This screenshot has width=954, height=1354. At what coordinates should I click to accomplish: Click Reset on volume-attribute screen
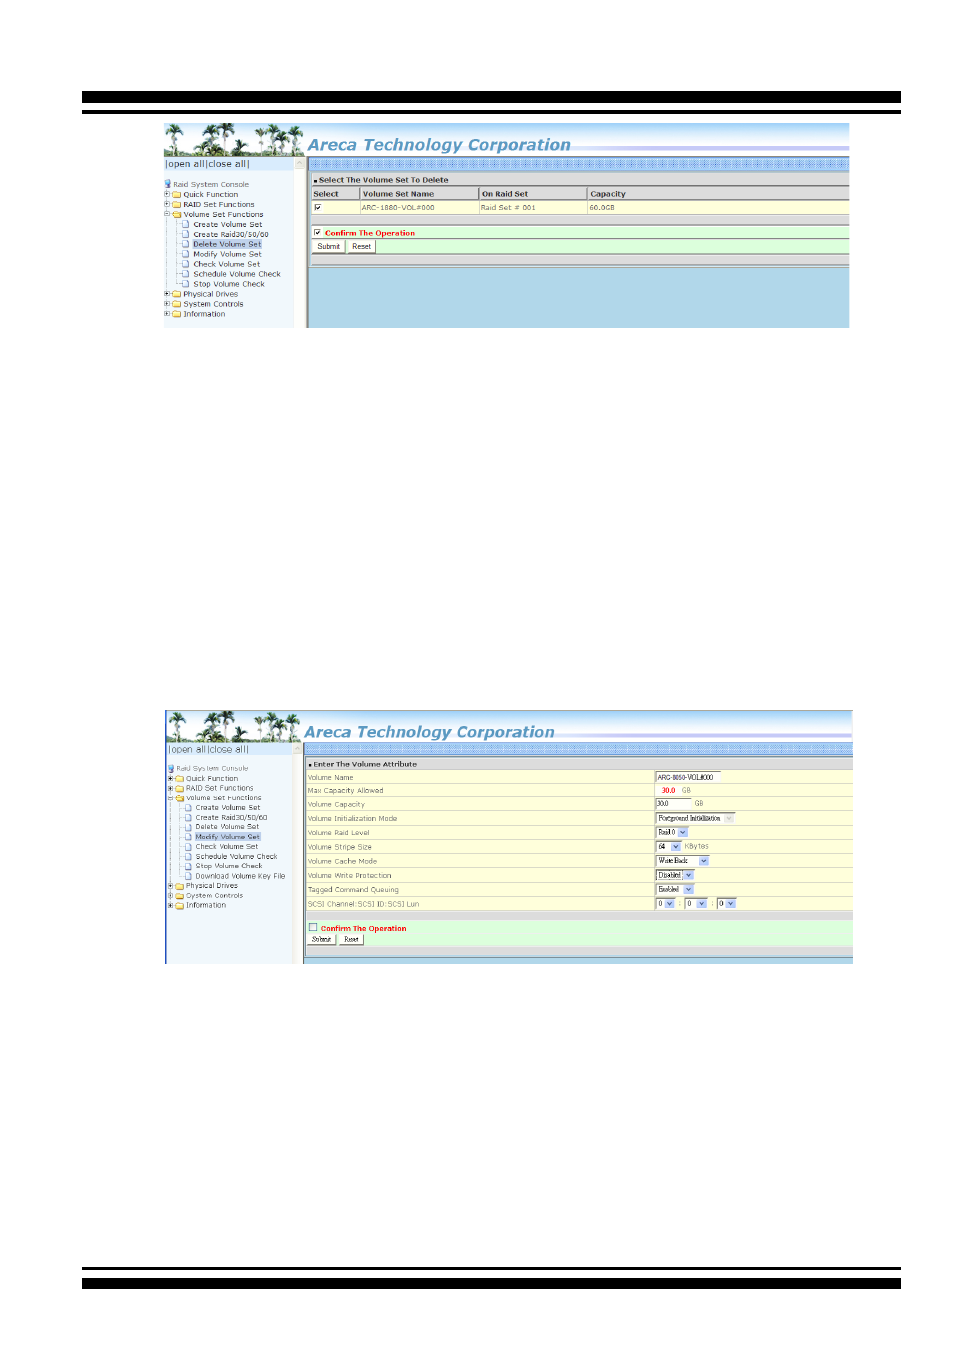click(x=351, y=939)
